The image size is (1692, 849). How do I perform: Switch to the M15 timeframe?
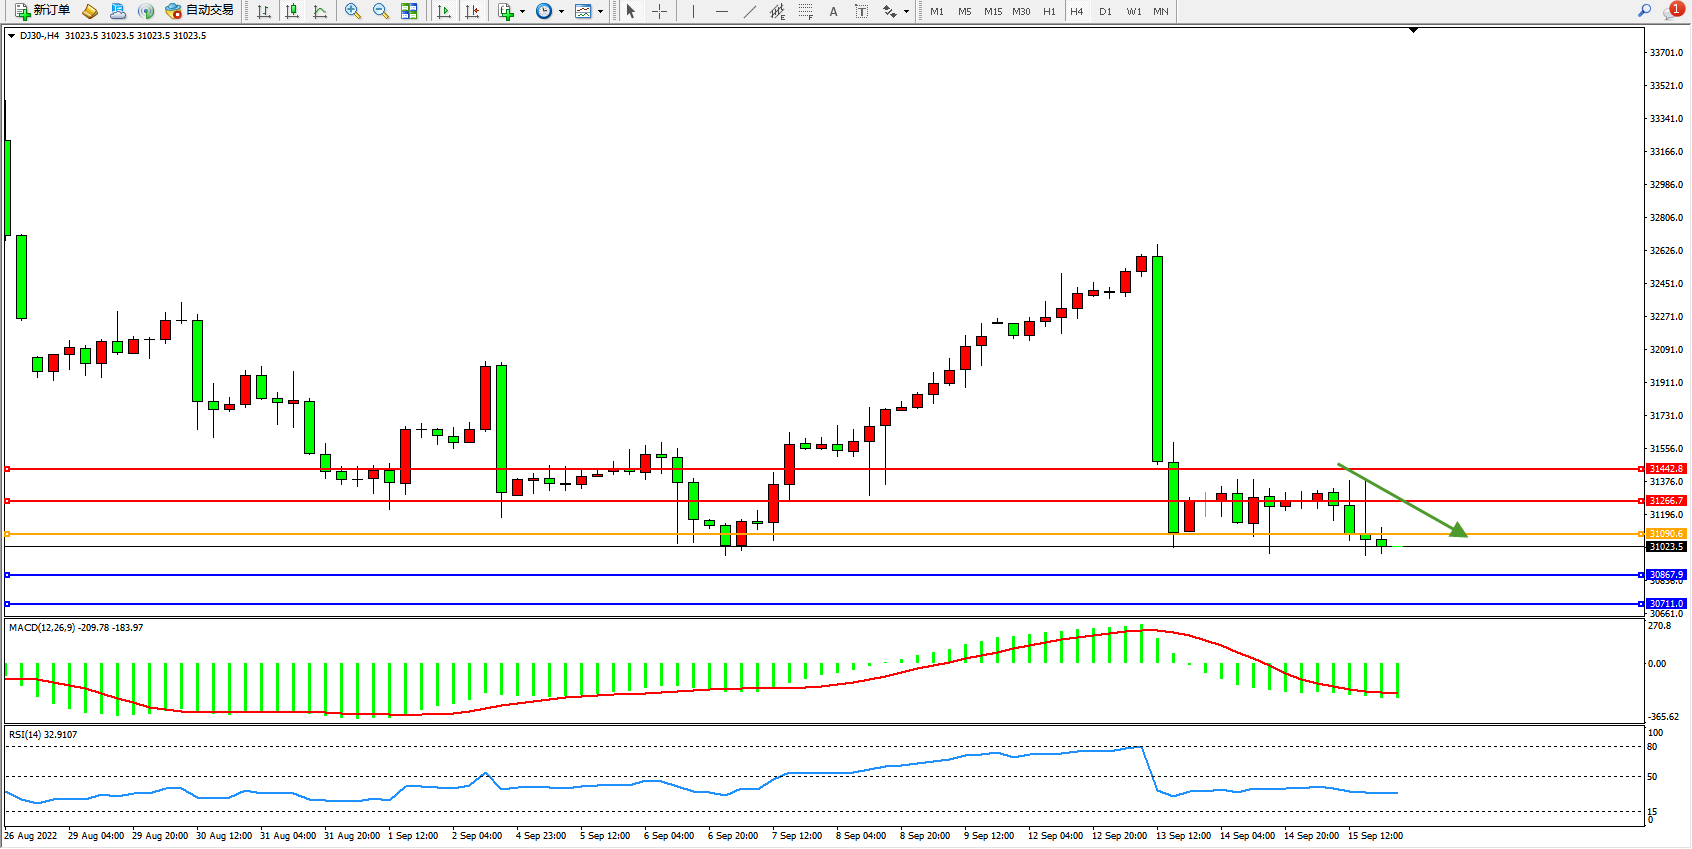click(x=992, y=11)
